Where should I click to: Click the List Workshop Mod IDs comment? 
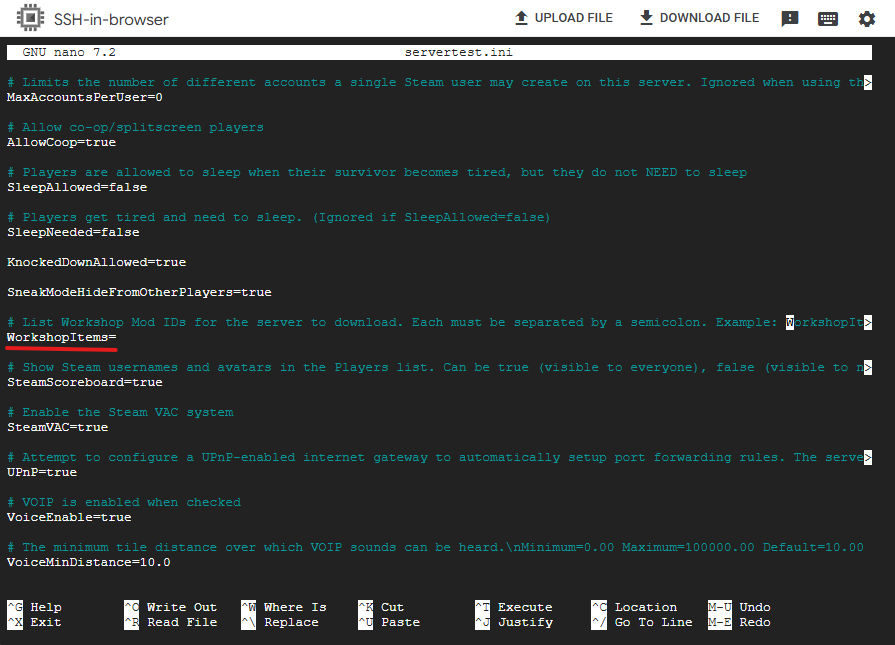pyautogui.click(x=439, y=323)
